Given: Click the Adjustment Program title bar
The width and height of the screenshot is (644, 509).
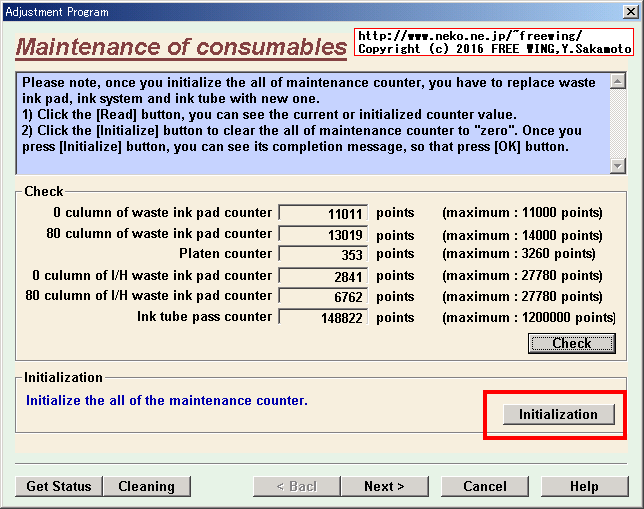Looking at the screenshot, I should pos(300,12).
